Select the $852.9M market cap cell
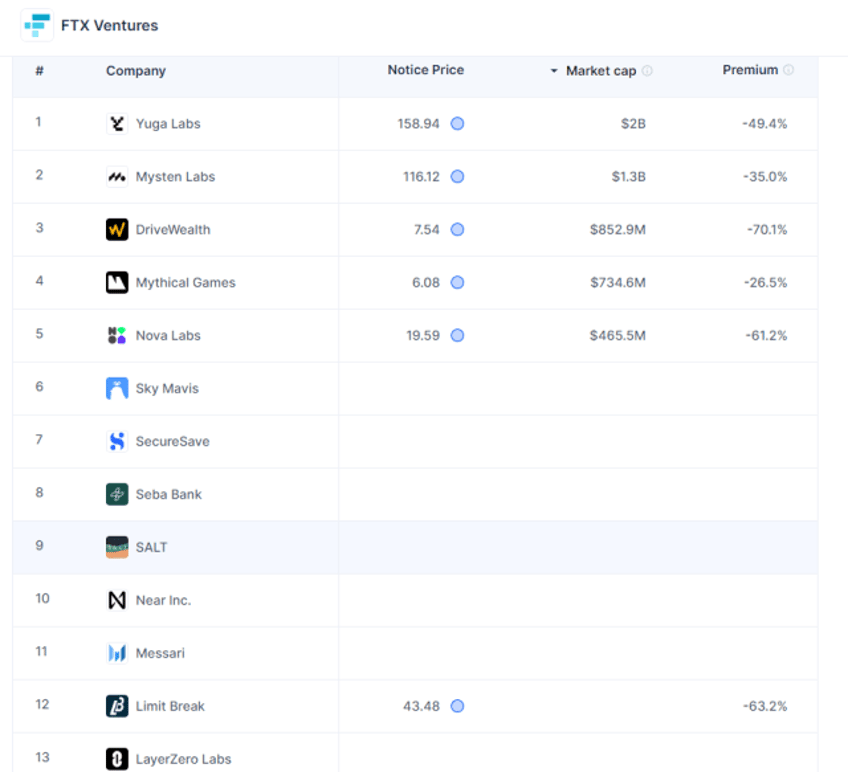This screenshot has height=772, width=848. [x=618, y=230]
